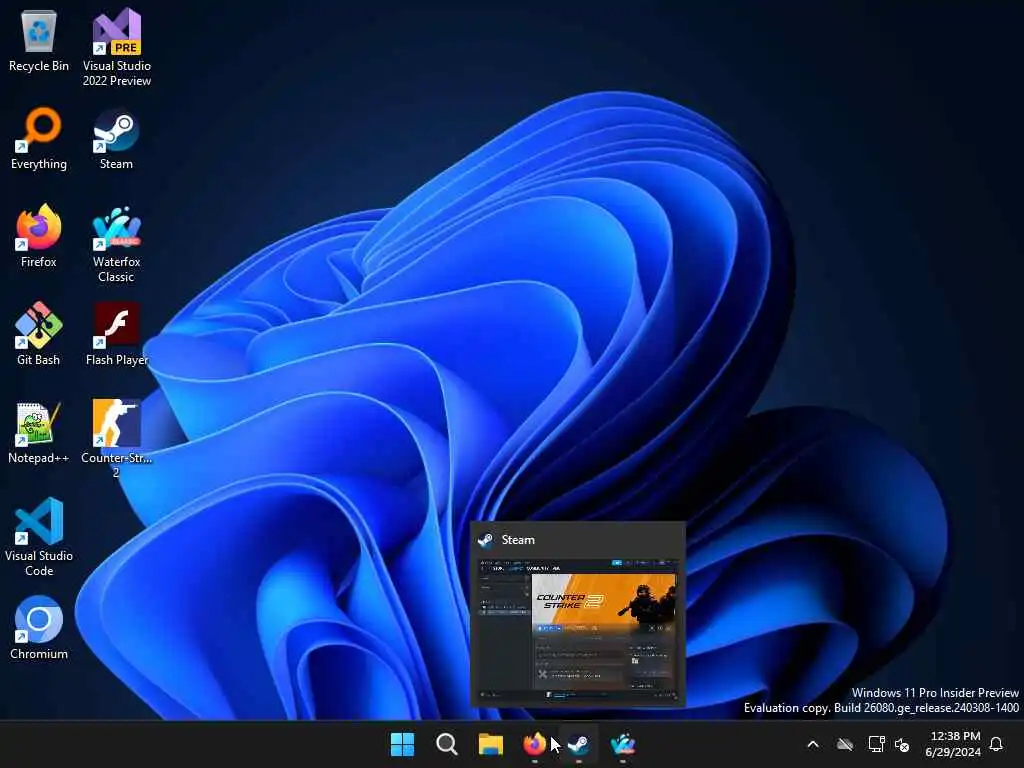Launch Visual Studio 2022 Preview shortcut
Screen dimensions: 1024x768
pyautogui.click(x=117, y=47)
